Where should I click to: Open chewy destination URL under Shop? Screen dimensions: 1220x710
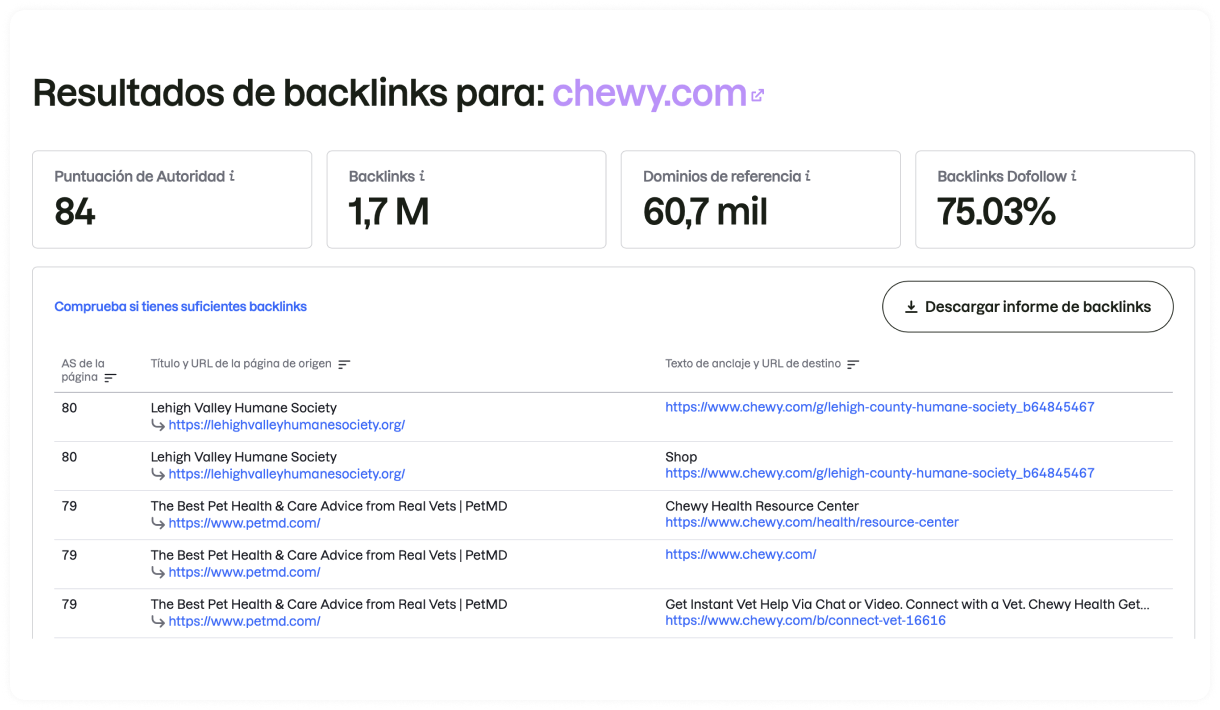click(x=880, y=473)
